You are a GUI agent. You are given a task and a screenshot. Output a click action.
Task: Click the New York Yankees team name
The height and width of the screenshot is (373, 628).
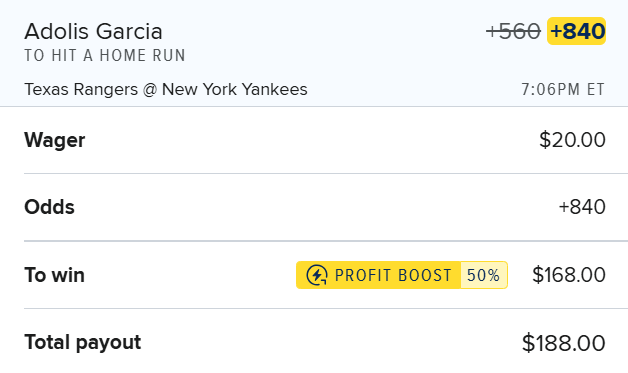(235, 89)
